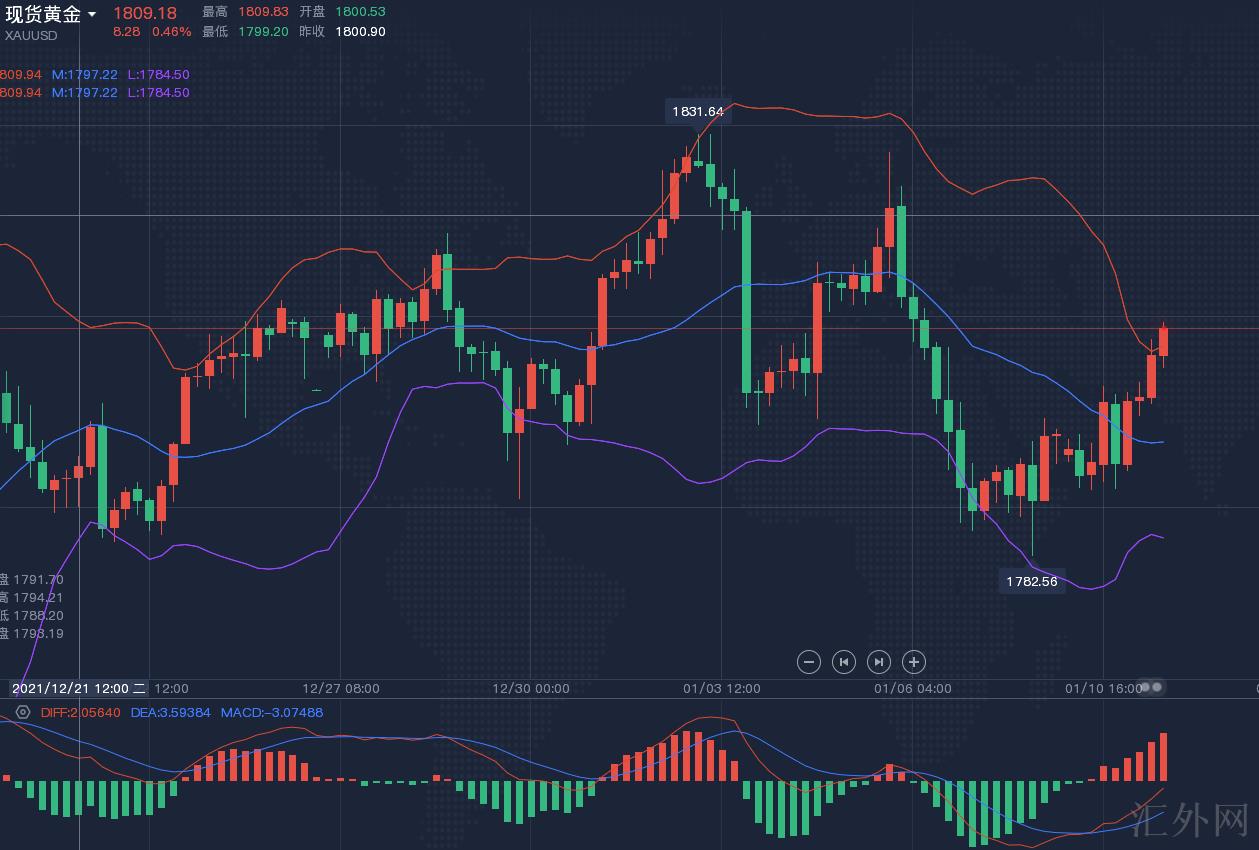Select the MACD value in indicator legend
This screenshot has width=1259, height=850.
272,713
